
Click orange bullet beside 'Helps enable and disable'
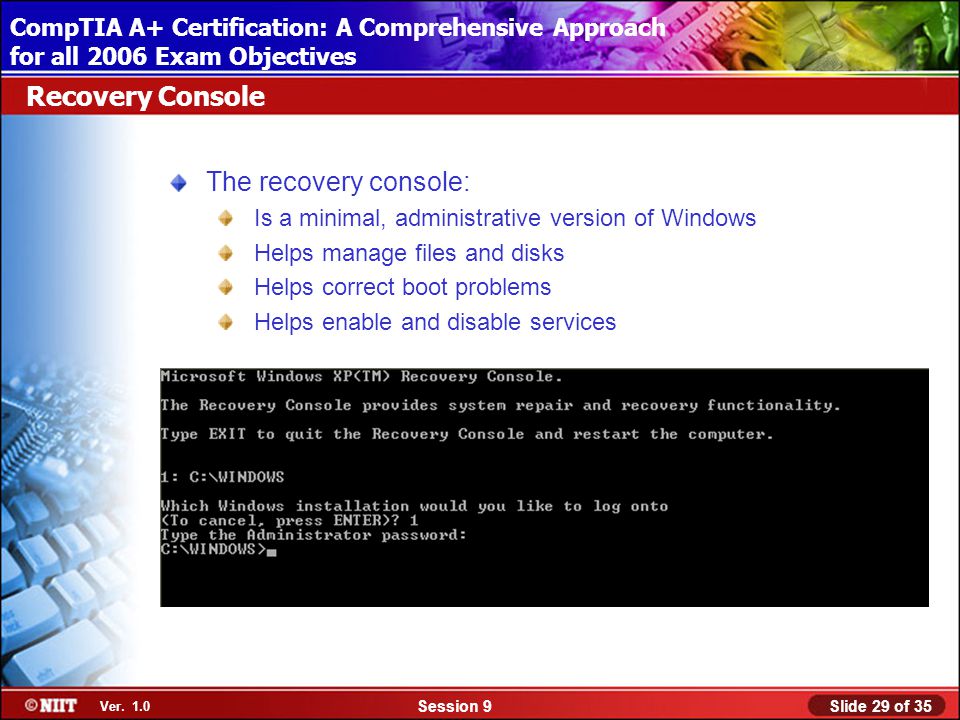225,322
